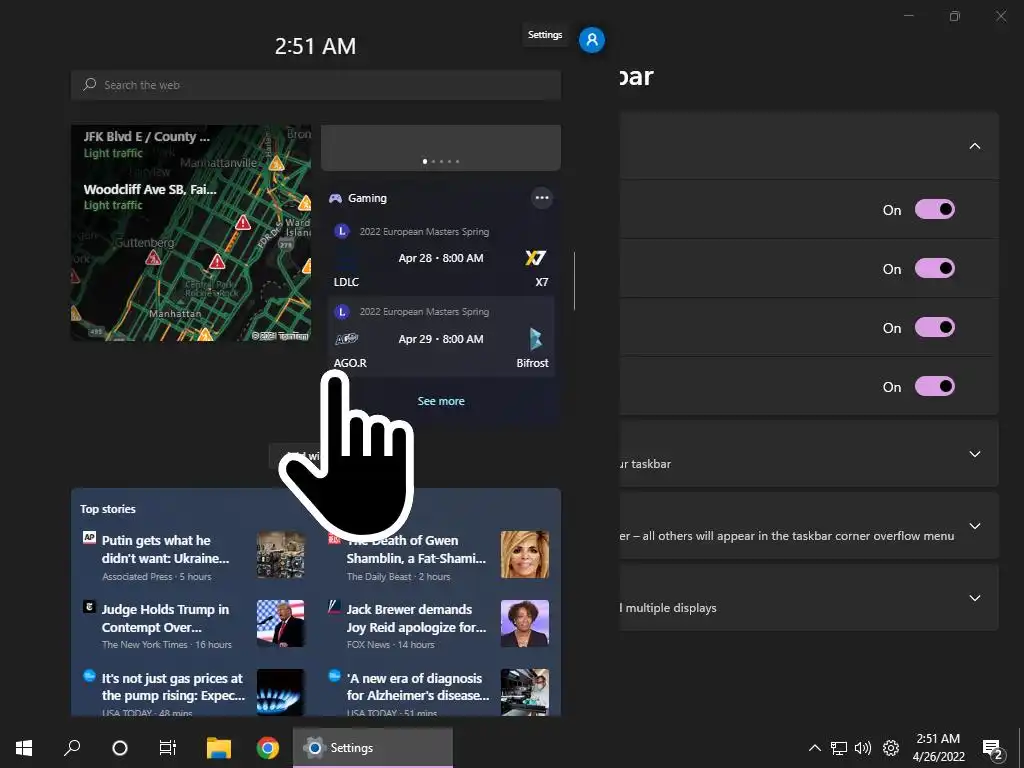Click the AGO.R team logo
This screenshot has width=1024, height=768.
click(346, 339)
